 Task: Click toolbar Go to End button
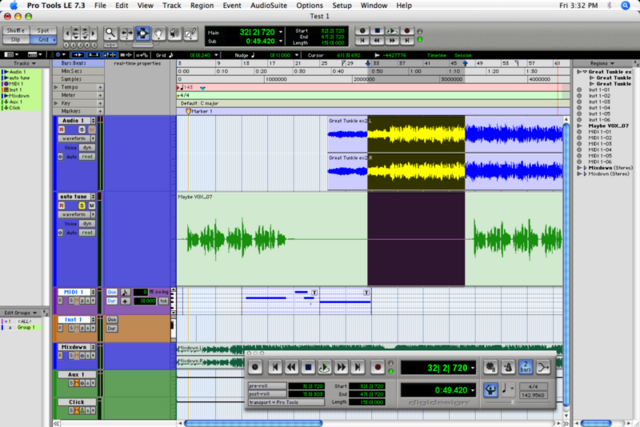[407, 40]
